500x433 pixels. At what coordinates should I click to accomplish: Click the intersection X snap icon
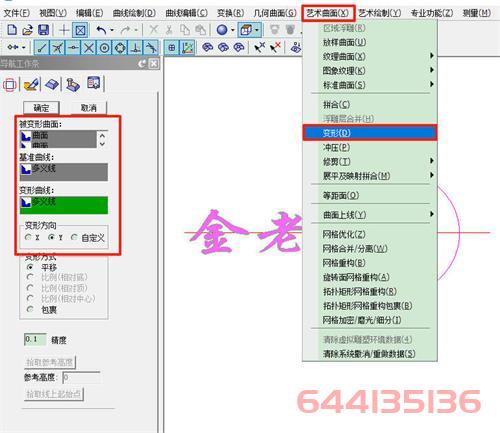[89, 48]
